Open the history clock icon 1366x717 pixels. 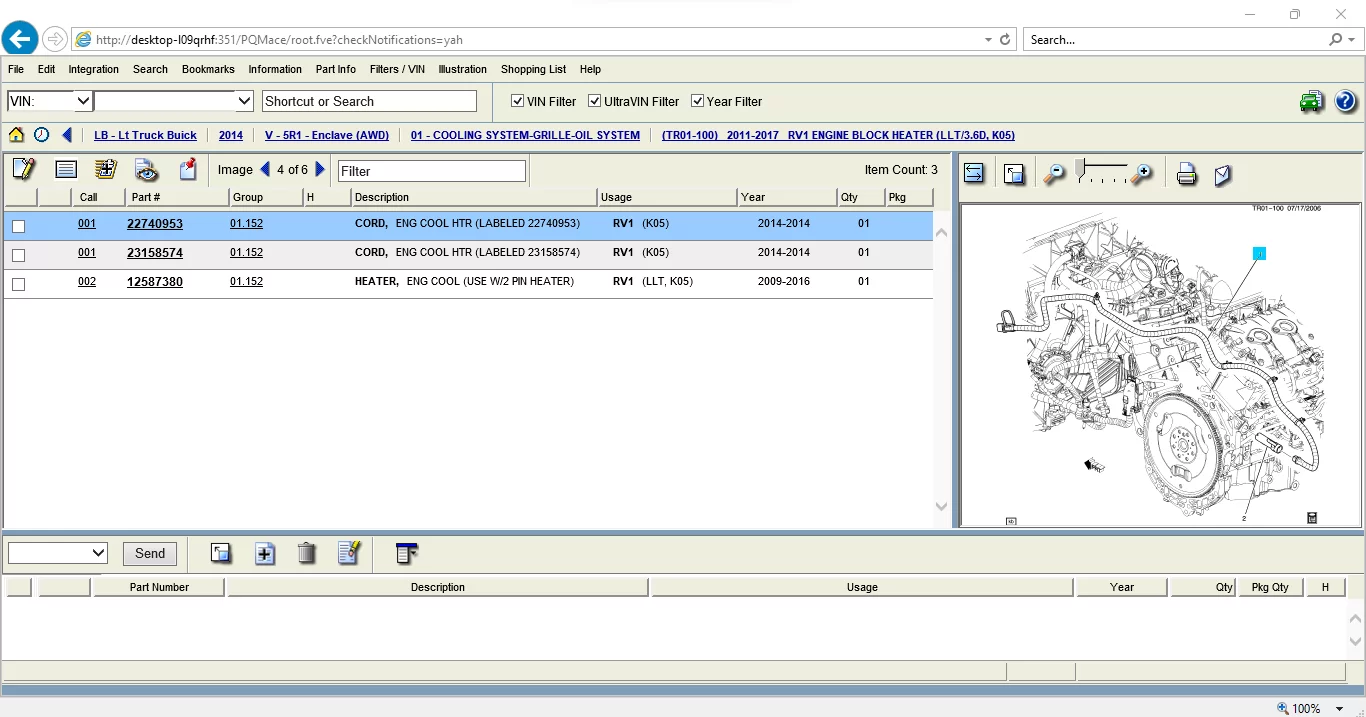tap(41, 135)
